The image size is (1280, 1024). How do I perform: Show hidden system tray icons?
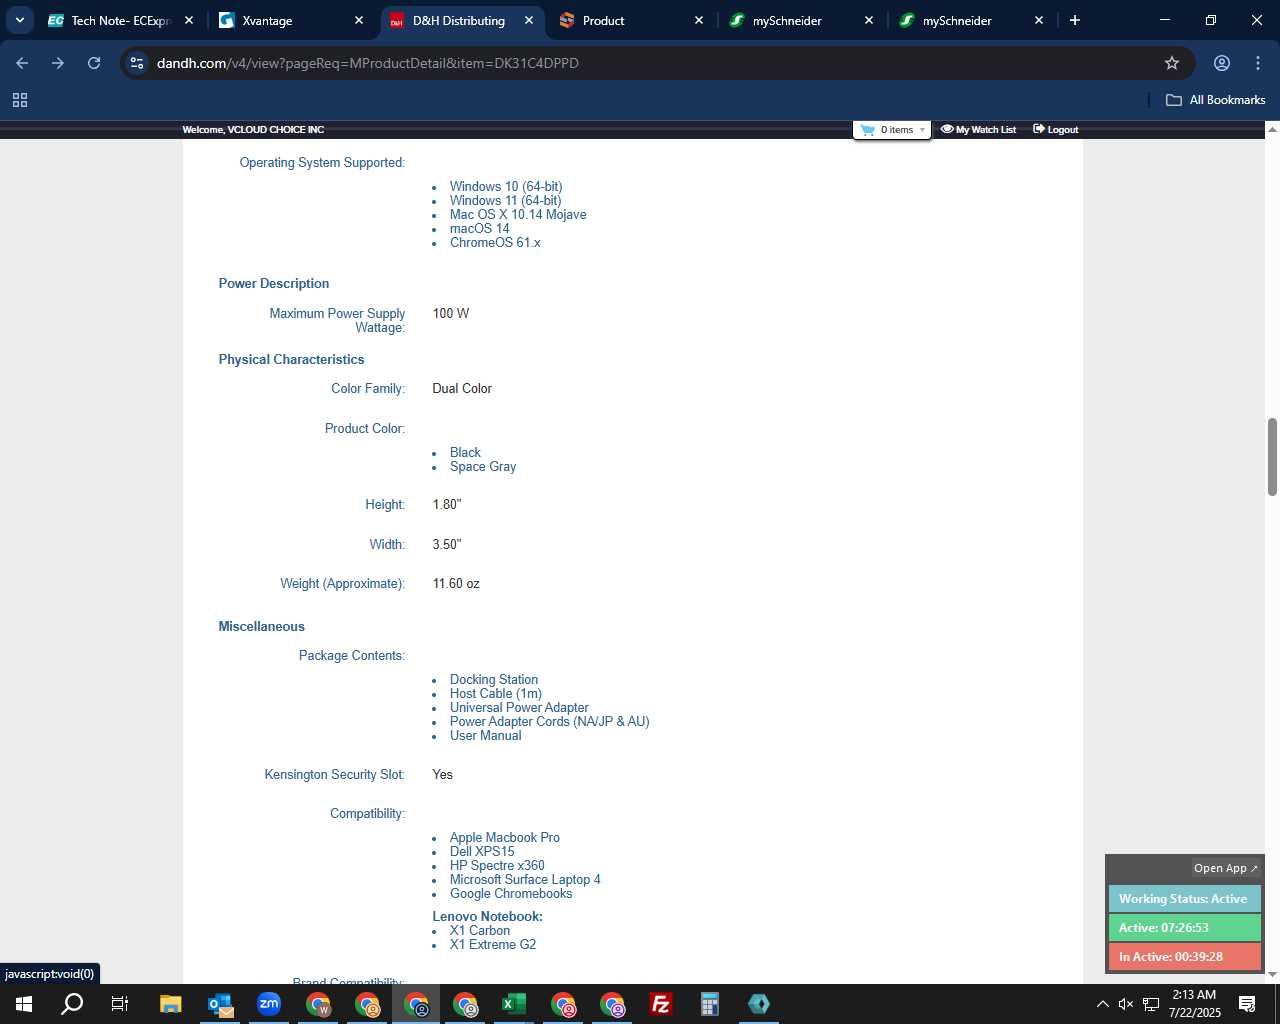click(x=1102, y=1004)
